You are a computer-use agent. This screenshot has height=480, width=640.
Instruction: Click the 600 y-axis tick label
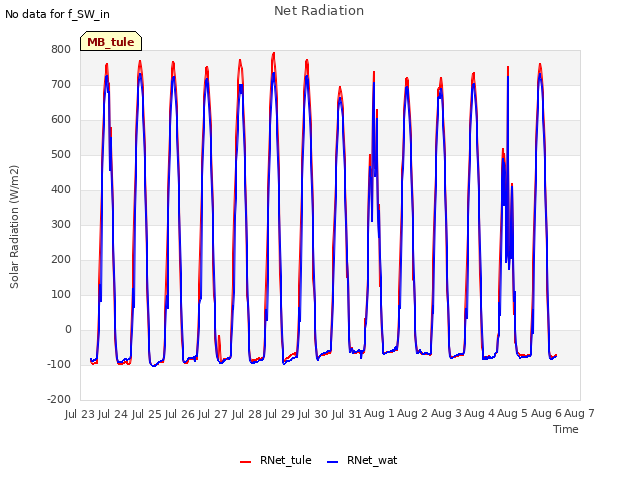coord(61,120)
